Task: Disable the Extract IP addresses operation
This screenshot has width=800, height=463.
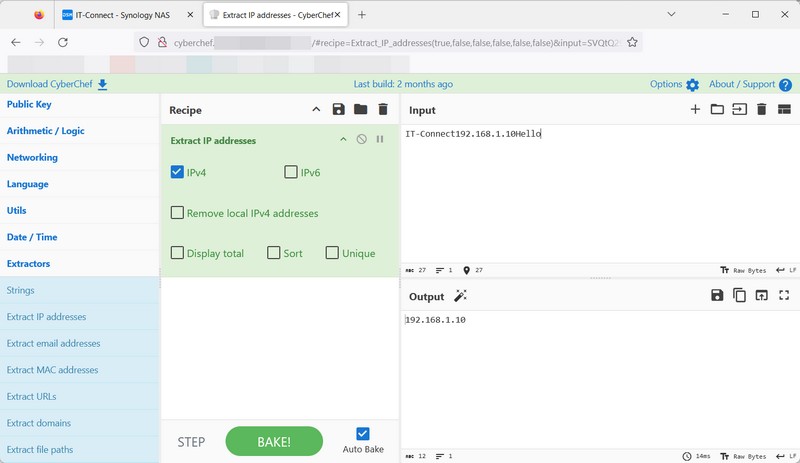Action: click(361, 139)
